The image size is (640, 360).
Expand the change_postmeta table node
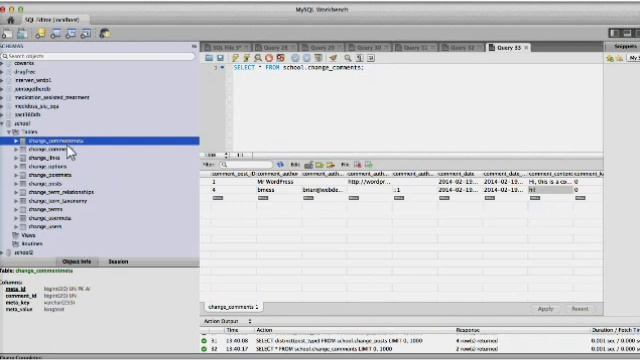(16, 175)
